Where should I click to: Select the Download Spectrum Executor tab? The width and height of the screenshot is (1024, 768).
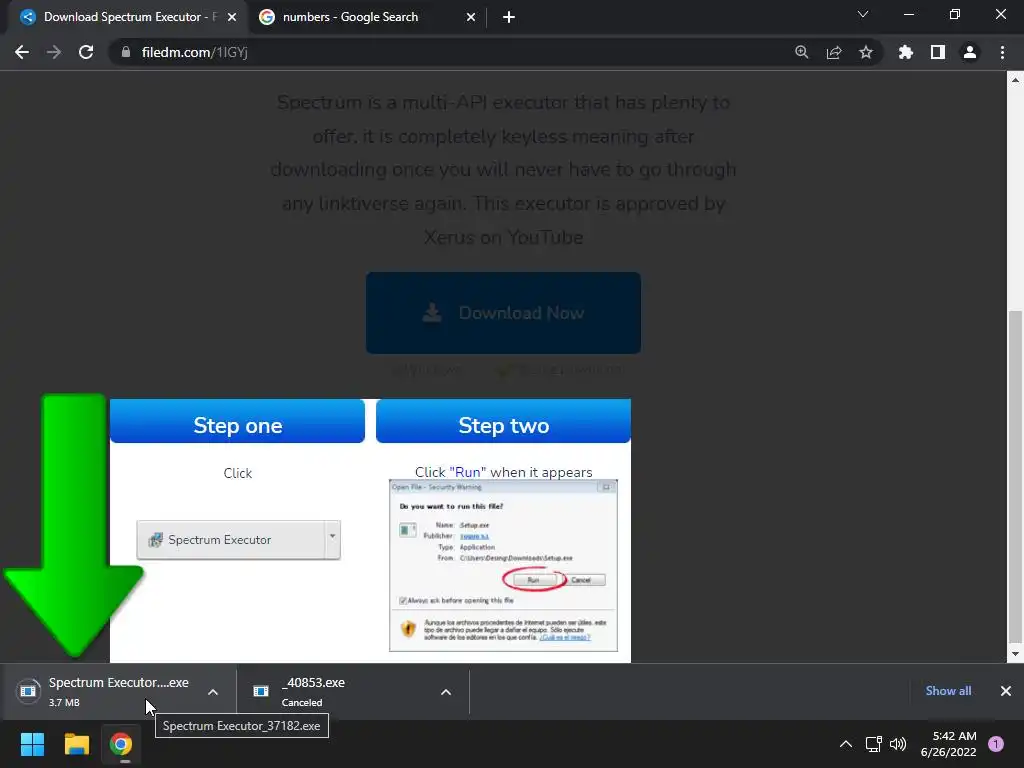point(128,17)
